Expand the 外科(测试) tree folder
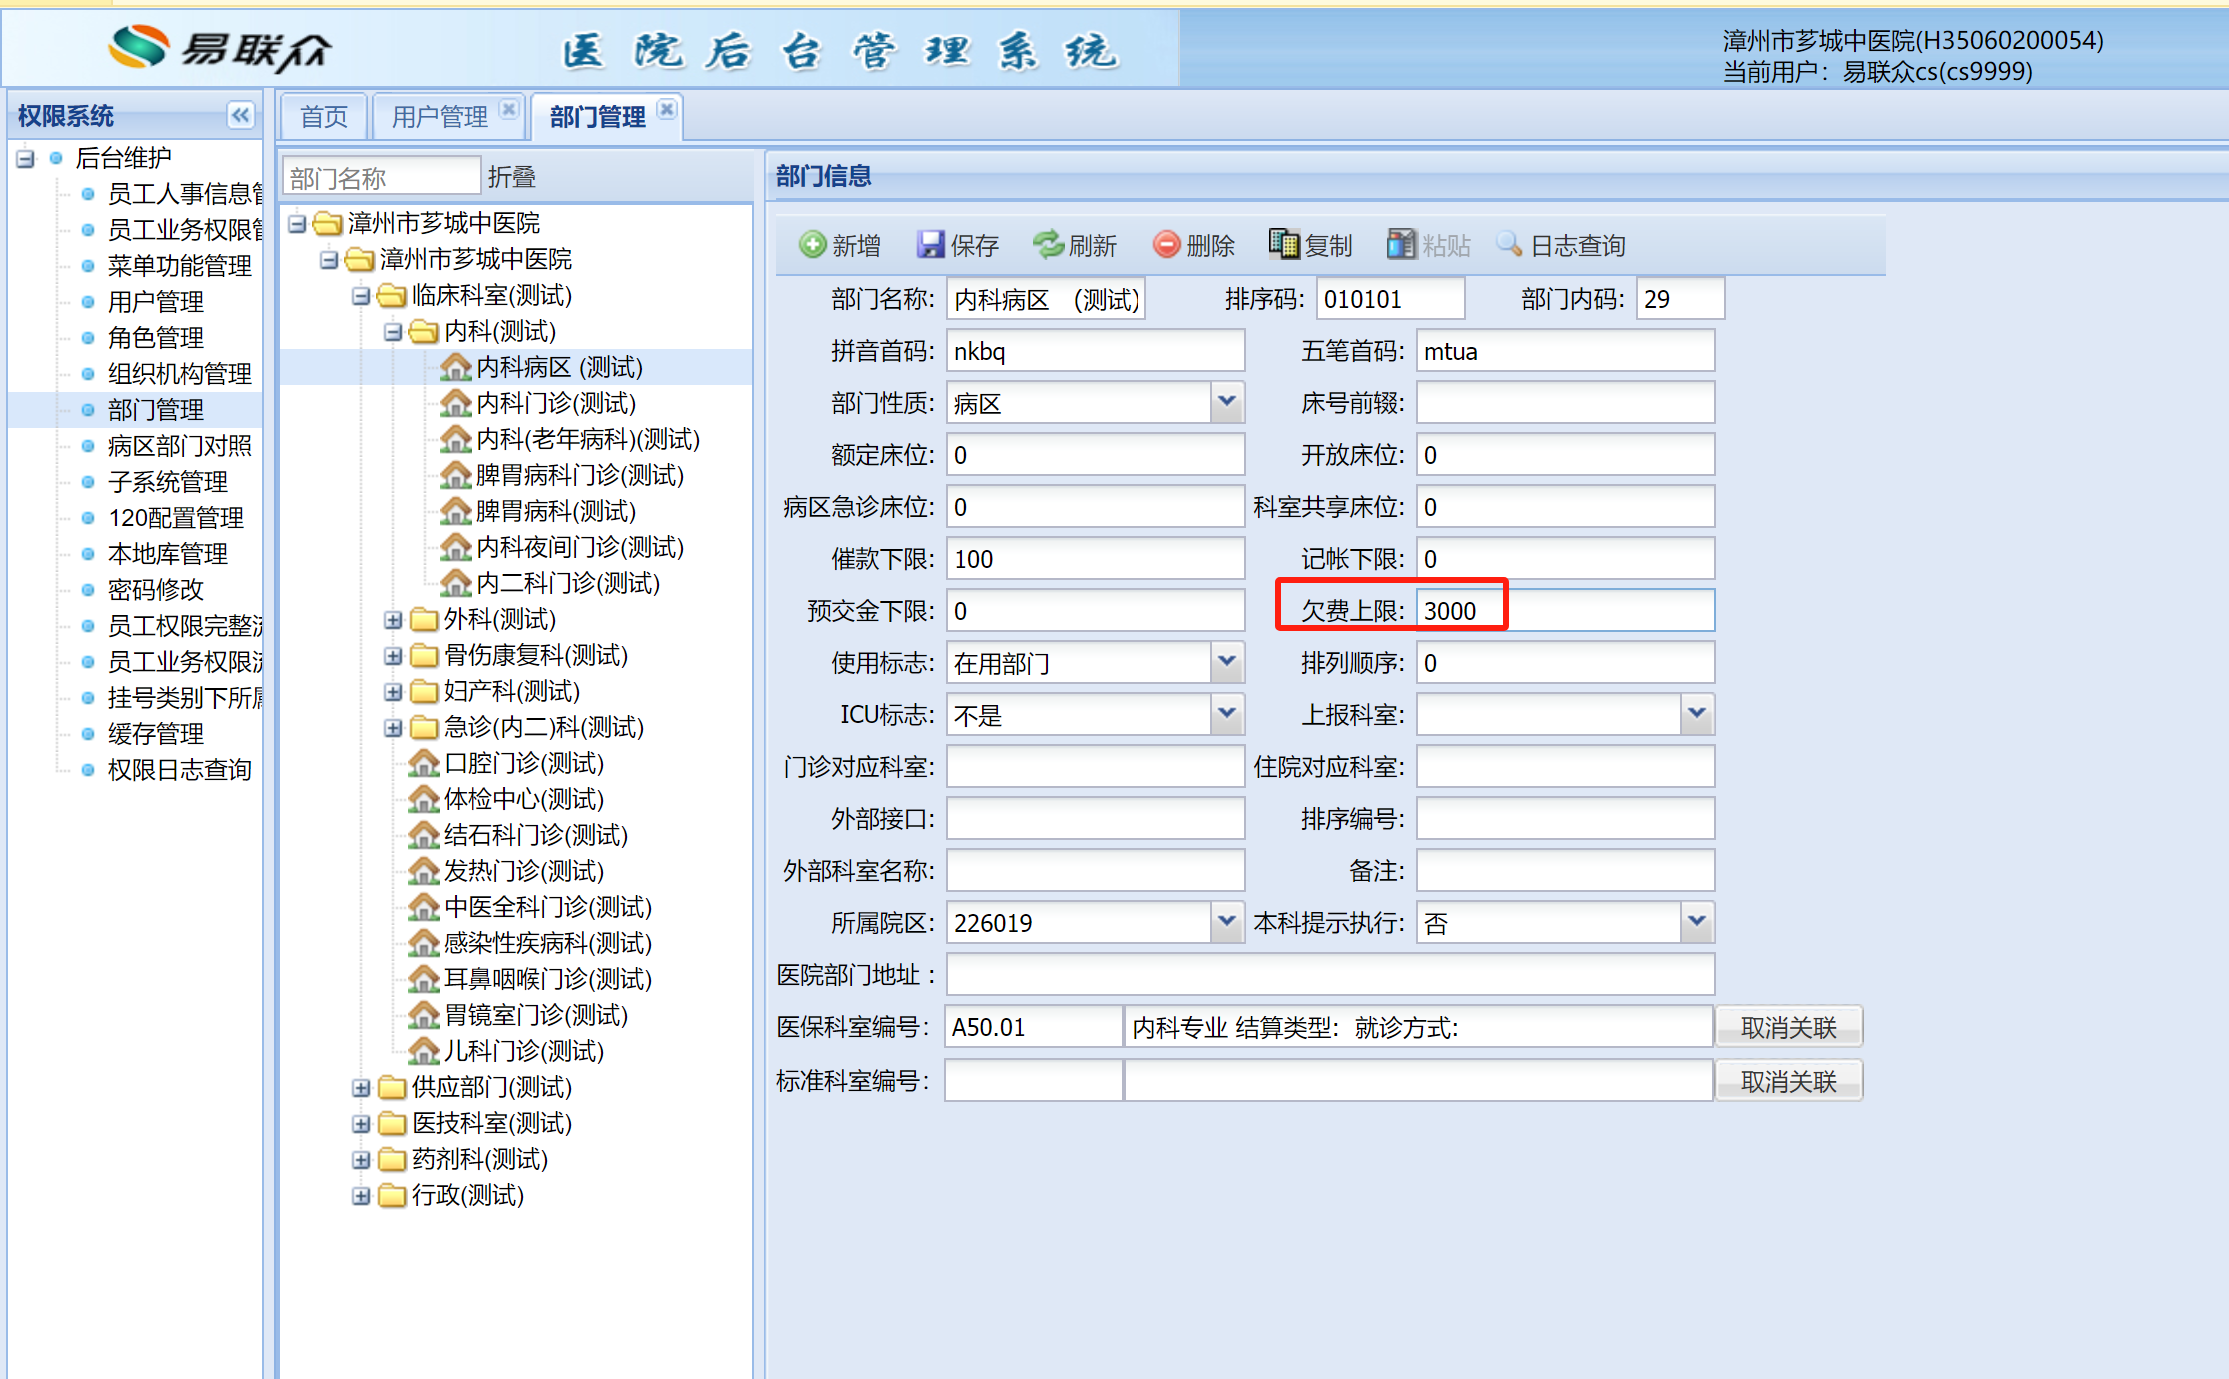2229x1379 pixels. click(x=393, y=620)
